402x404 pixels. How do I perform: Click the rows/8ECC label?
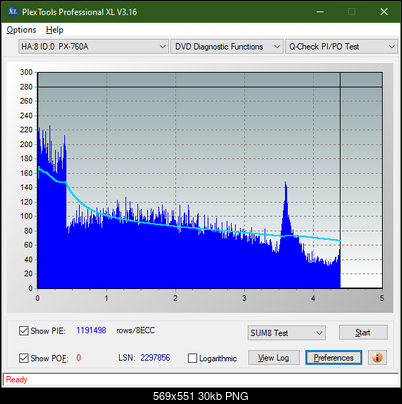pos(135,330)
